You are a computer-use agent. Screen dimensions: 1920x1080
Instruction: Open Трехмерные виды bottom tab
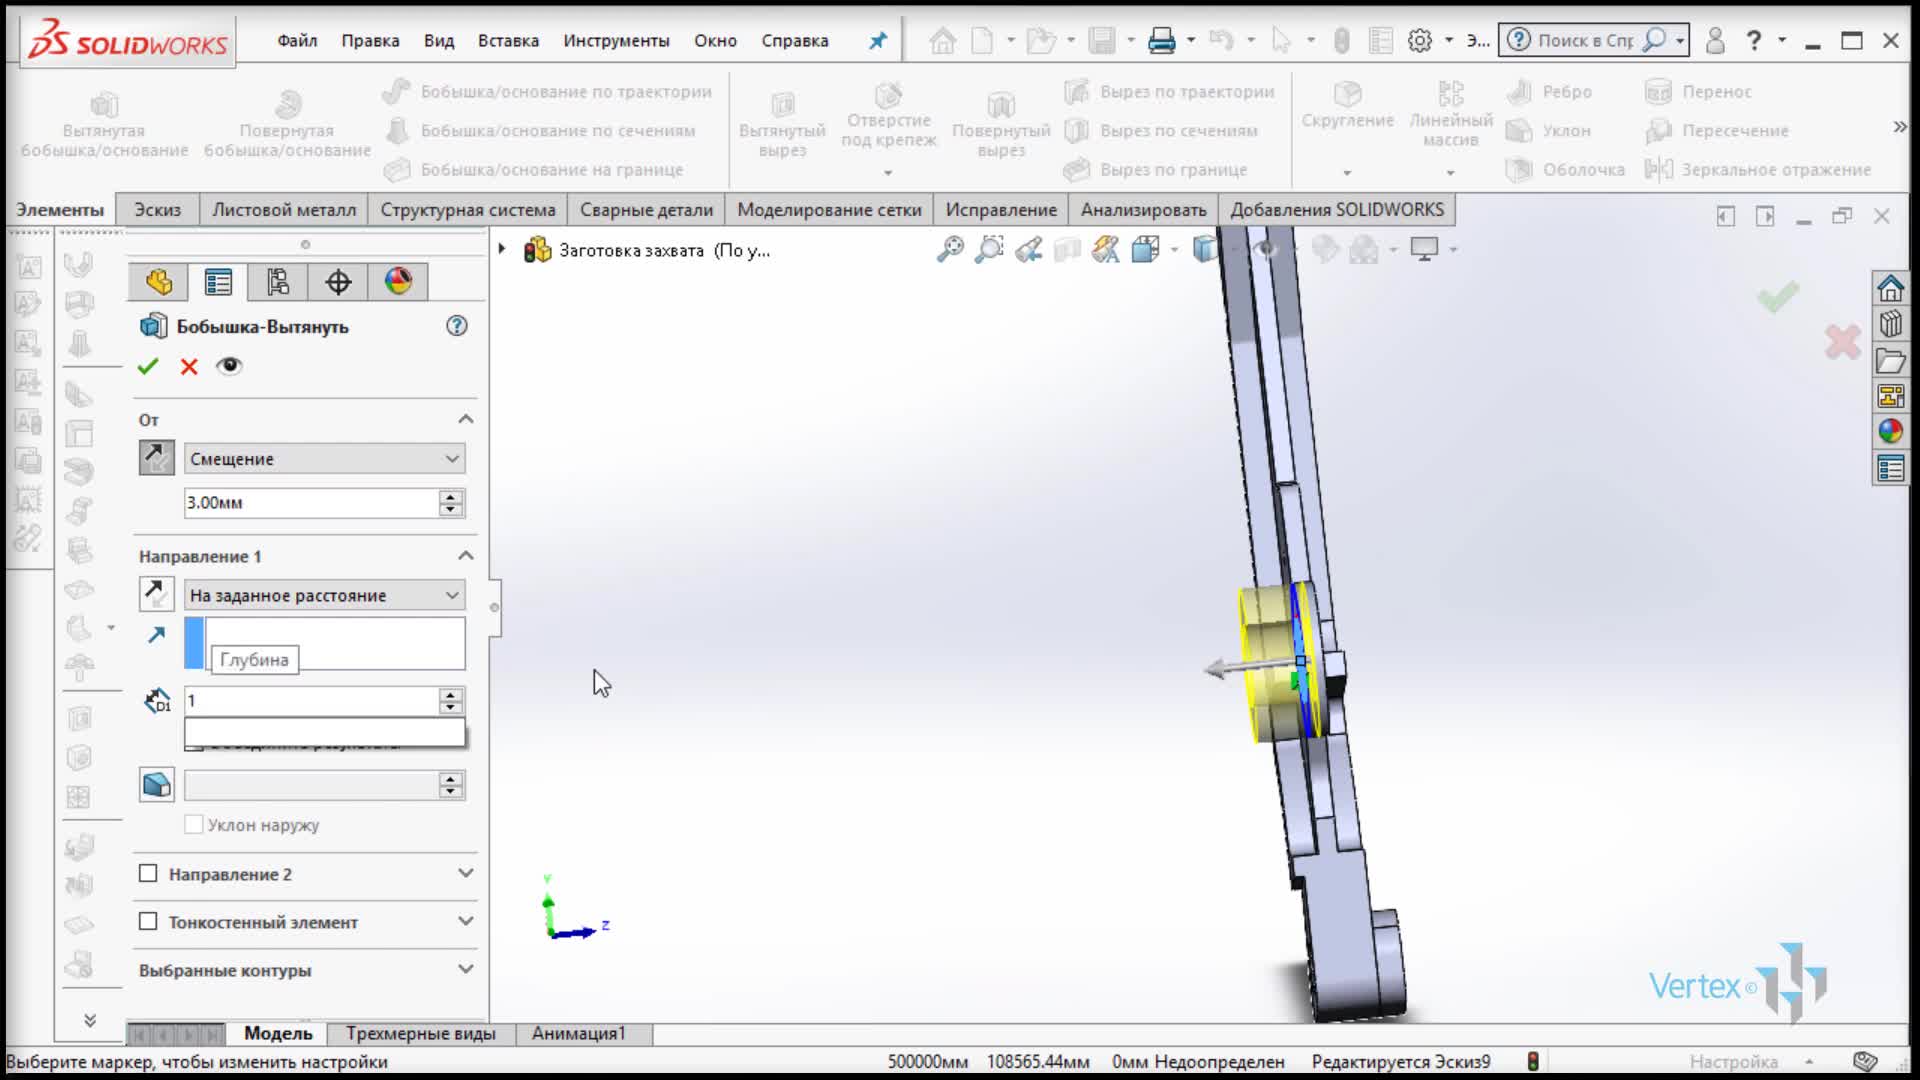[x=420, y=1033]
